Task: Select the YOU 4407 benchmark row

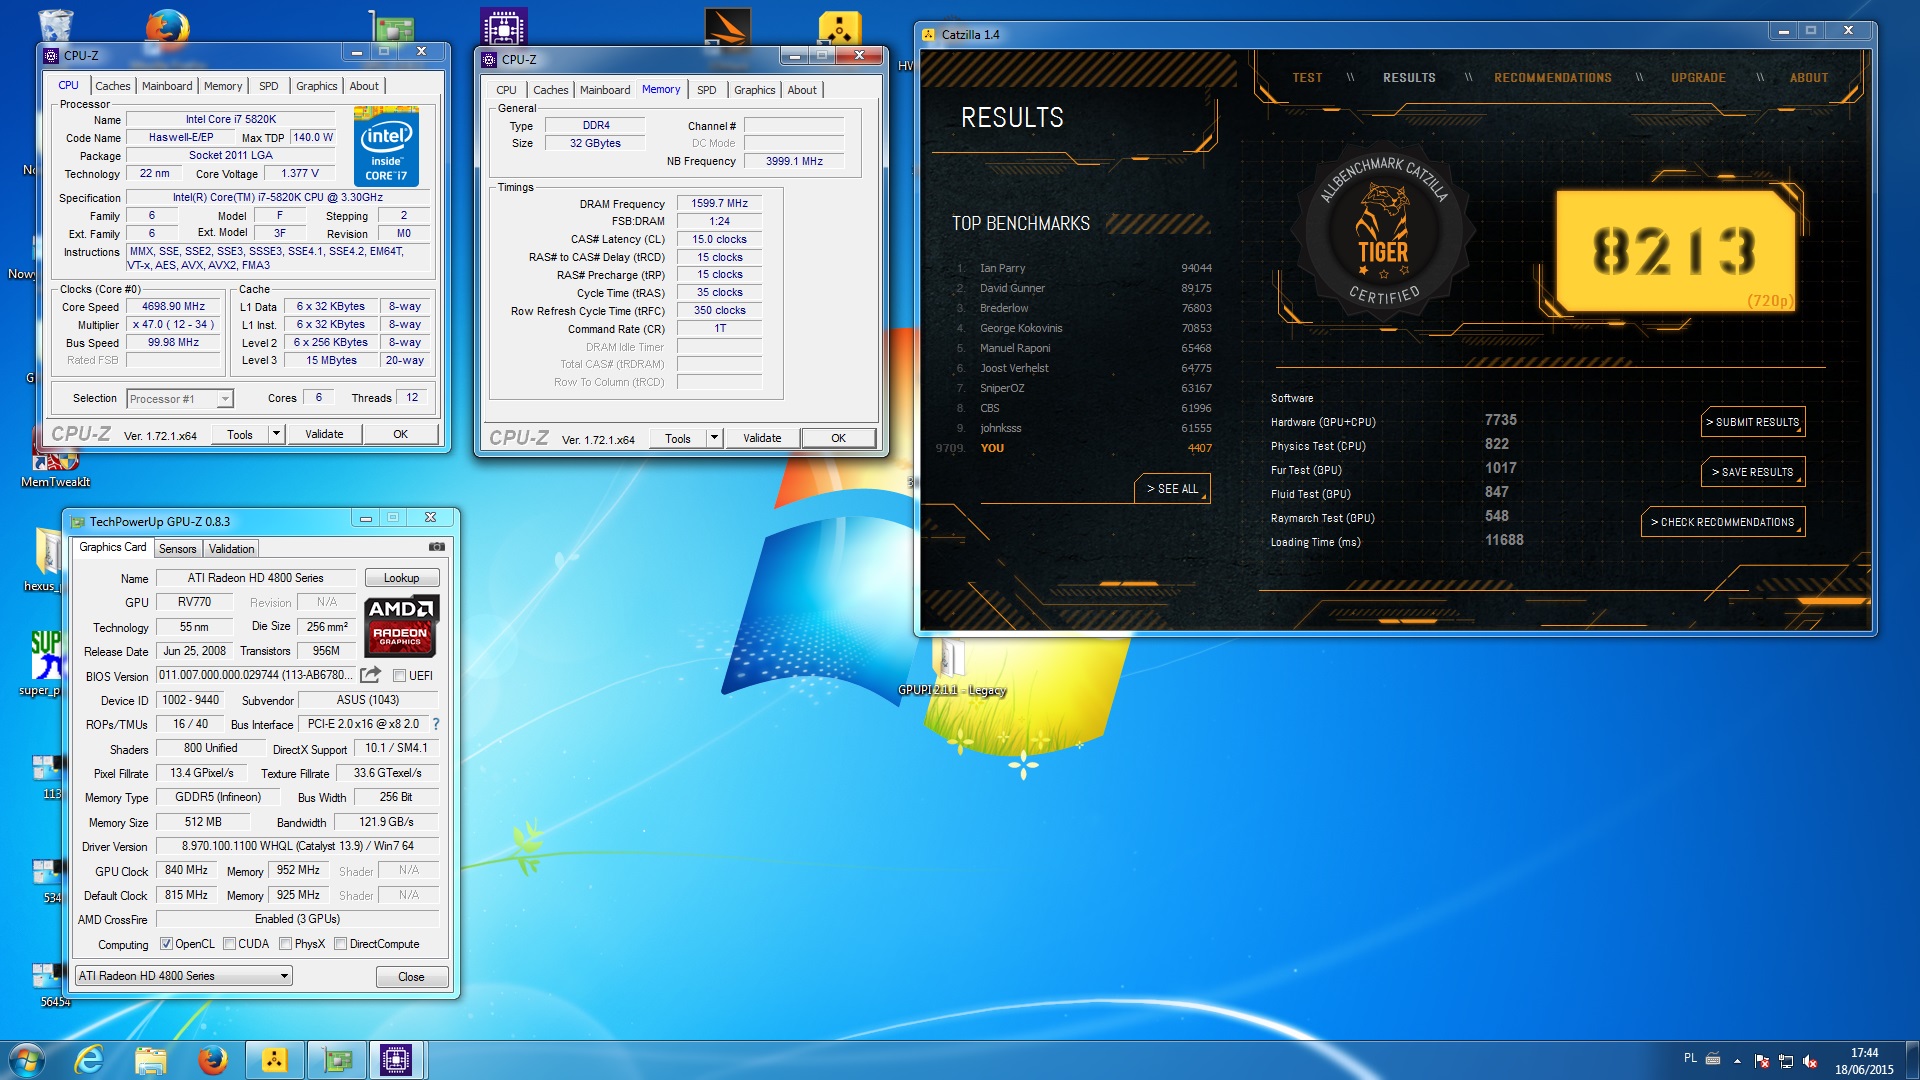Action: (1075, 448)
